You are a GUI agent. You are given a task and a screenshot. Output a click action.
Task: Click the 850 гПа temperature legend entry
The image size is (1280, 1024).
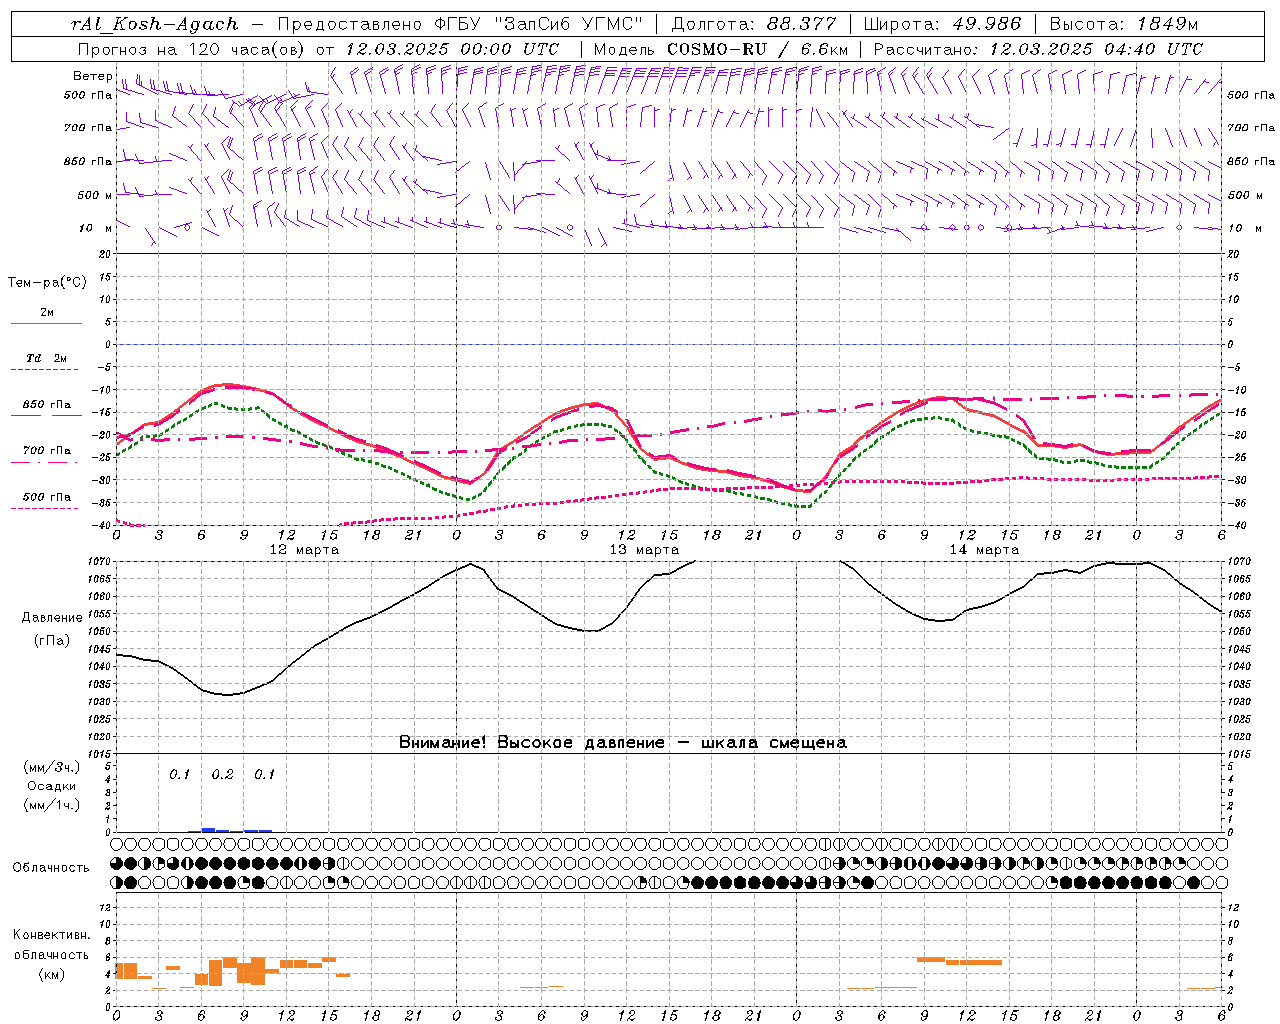47,405
